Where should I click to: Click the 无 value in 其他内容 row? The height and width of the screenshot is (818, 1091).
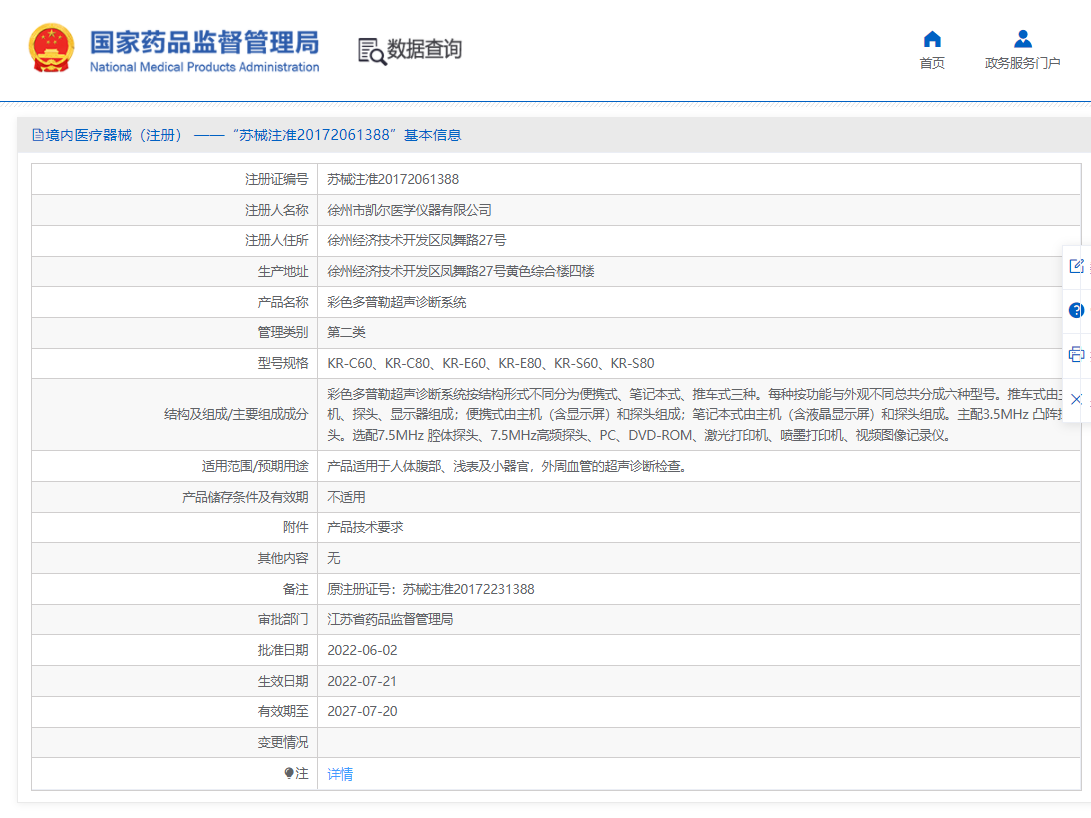tap(334, 558)
